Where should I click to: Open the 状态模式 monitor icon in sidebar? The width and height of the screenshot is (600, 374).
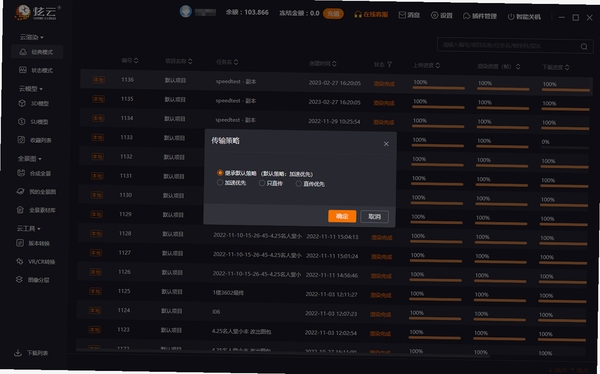tap(23, 70)
